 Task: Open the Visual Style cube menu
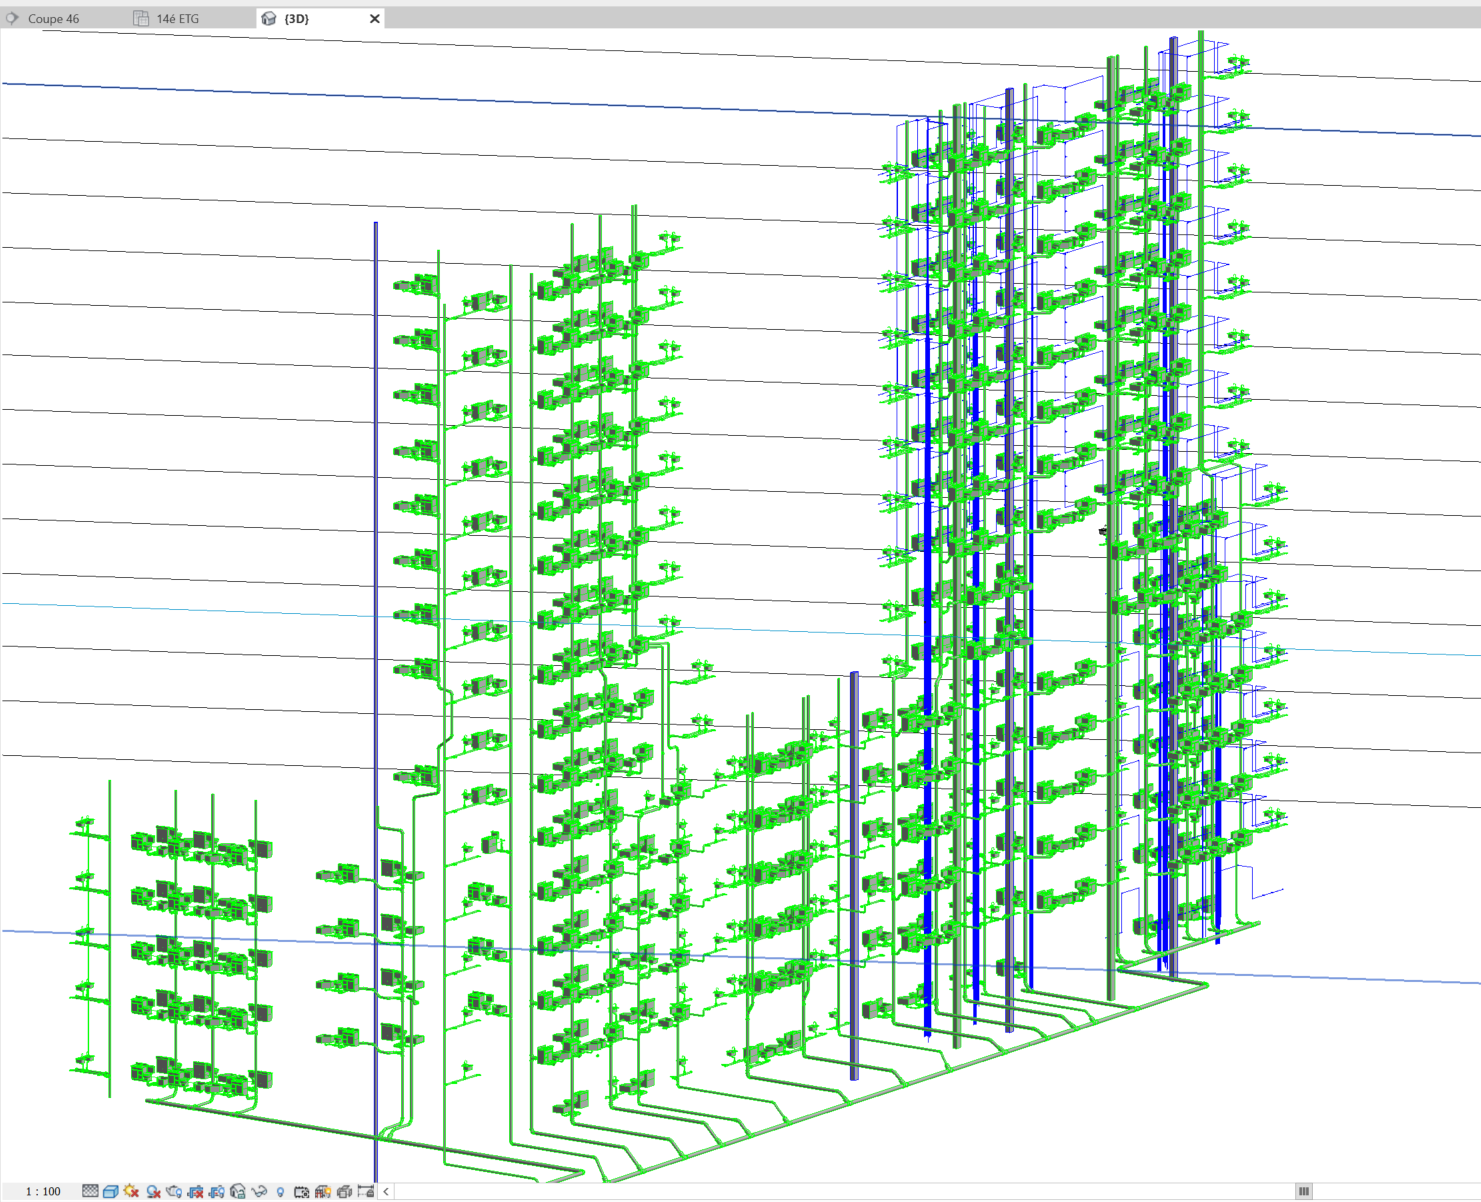[x=111, y=1191]
